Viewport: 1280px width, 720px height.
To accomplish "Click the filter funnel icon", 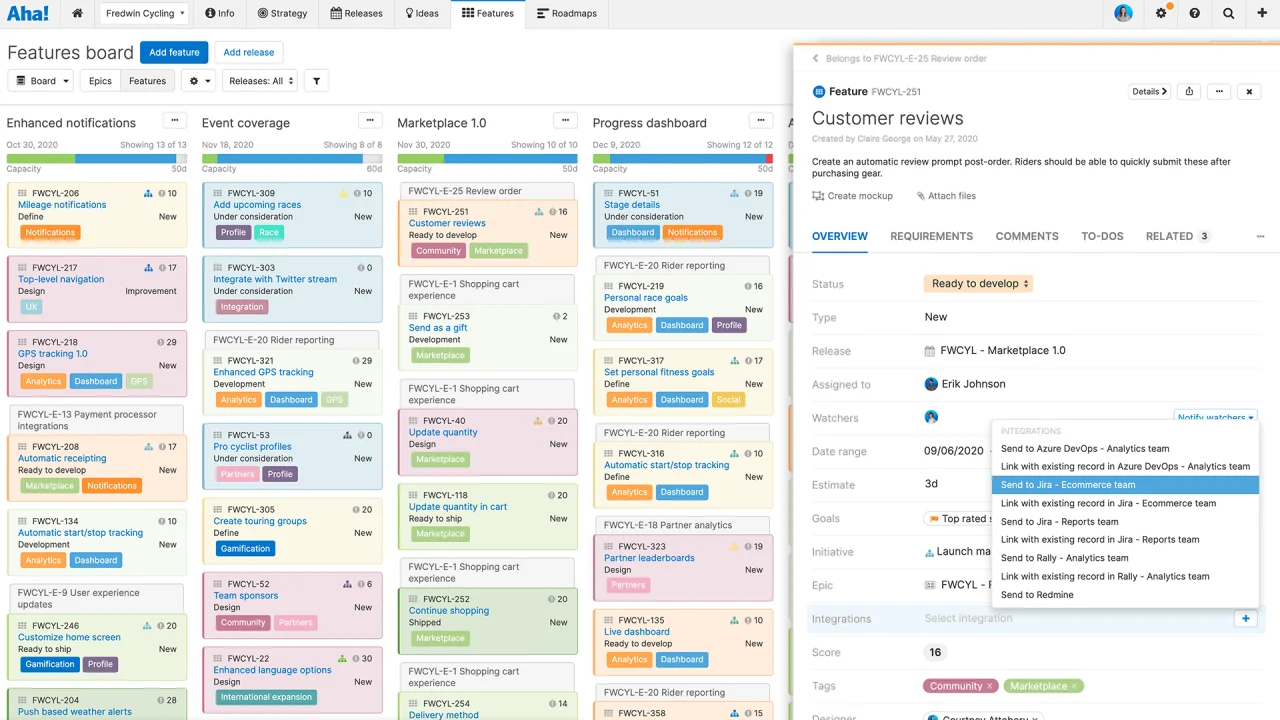I will coord(316,81).
